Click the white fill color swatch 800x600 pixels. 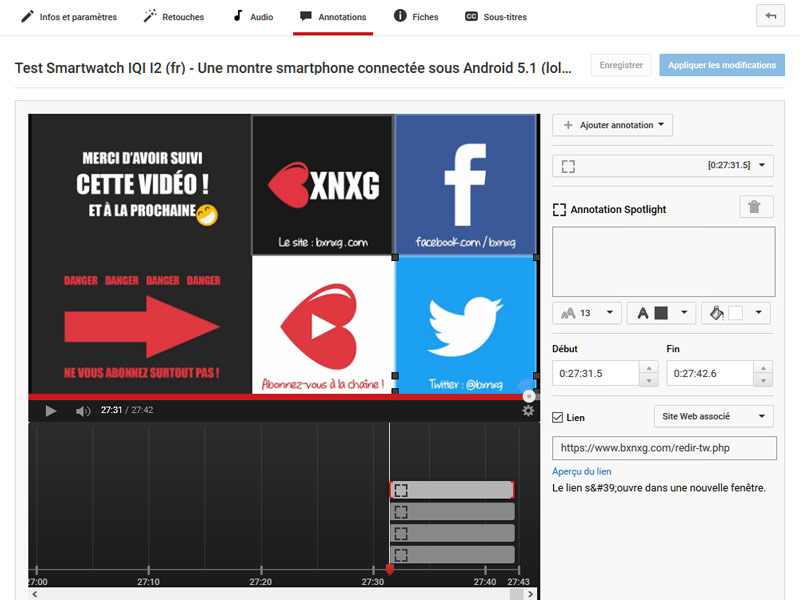coord(735,313)
